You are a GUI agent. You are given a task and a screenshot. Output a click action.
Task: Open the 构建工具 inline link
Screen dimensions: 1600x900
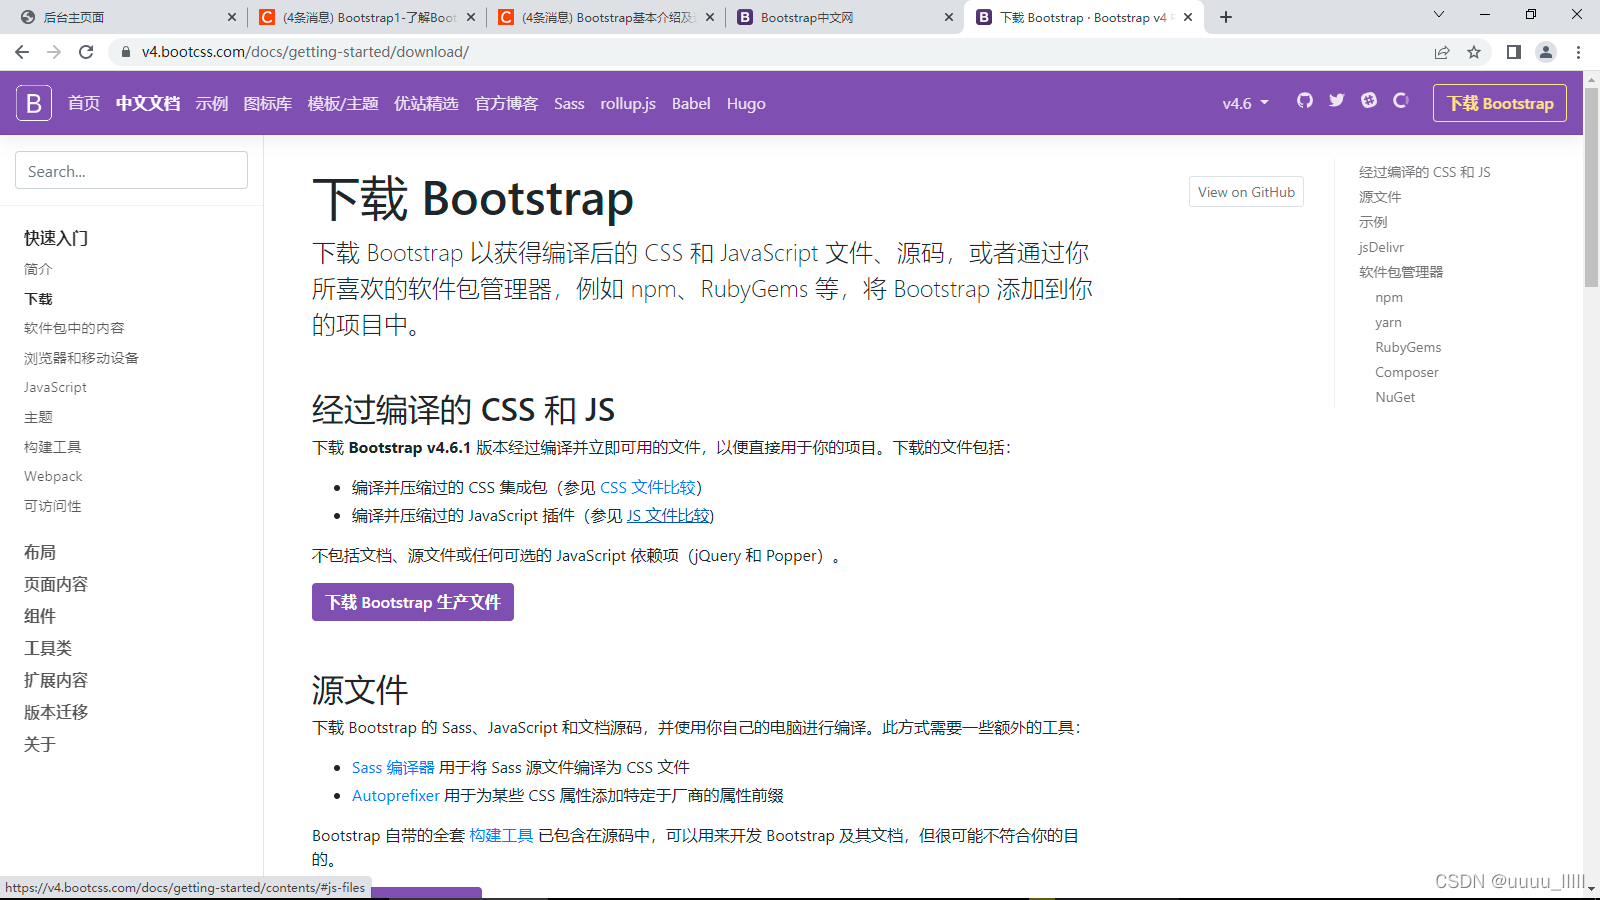501,835
